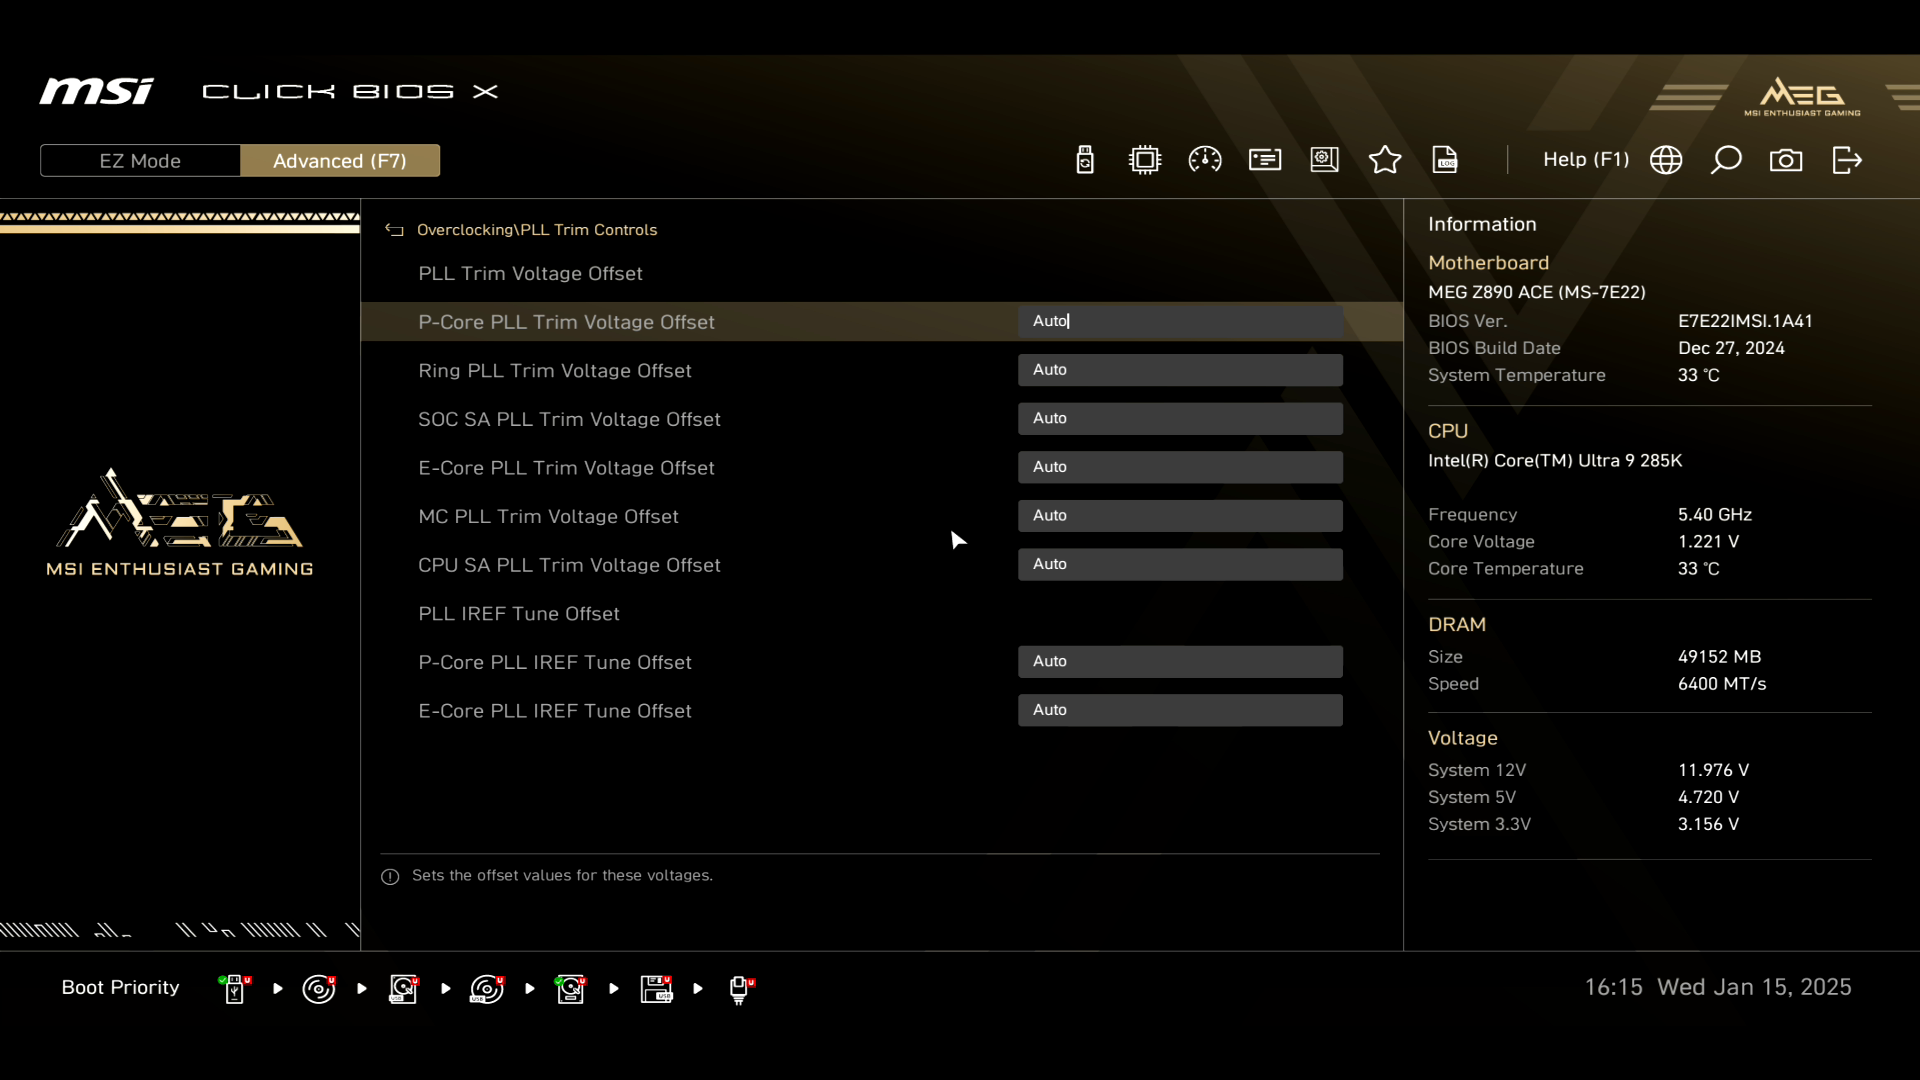Click the exit BIOS icon
Viewport: 1920px width, 1080px height.
pyautogui.click(x=1847, y=160)
